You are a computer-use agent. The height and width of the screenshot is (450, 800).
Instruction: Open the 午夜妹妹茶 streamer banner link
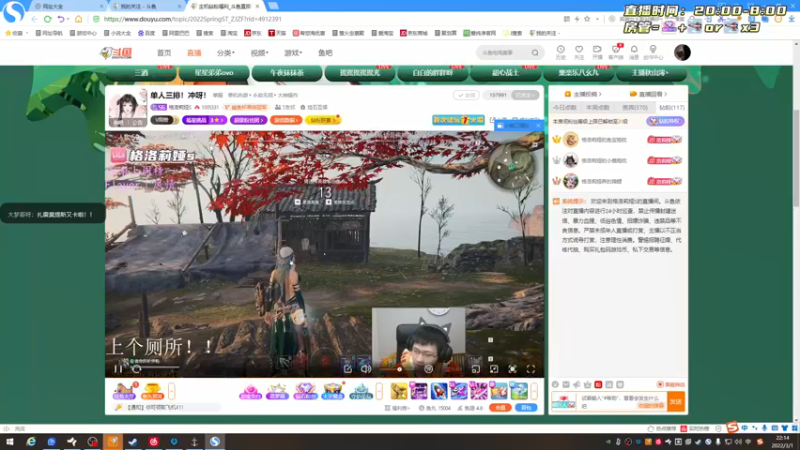tap(287, 73)
